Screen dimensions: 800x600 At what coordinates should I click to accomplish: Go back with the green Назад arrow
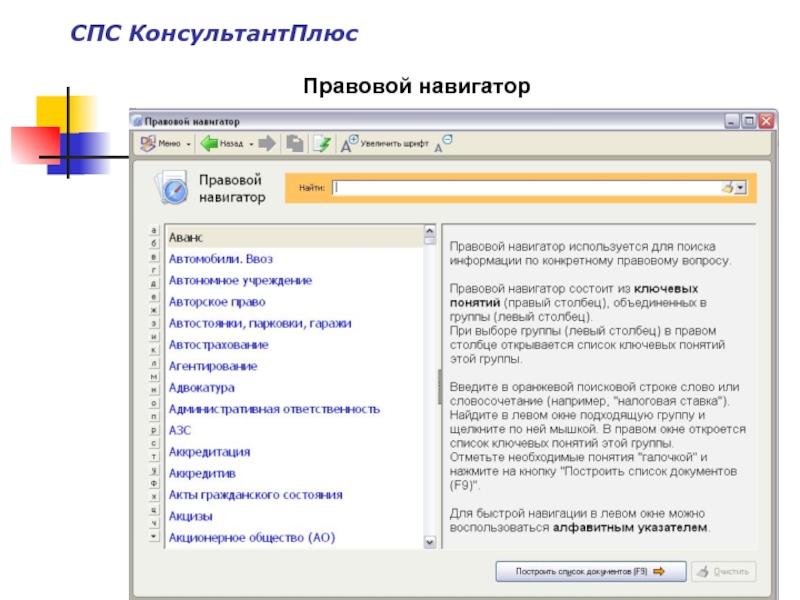(209, 143)
